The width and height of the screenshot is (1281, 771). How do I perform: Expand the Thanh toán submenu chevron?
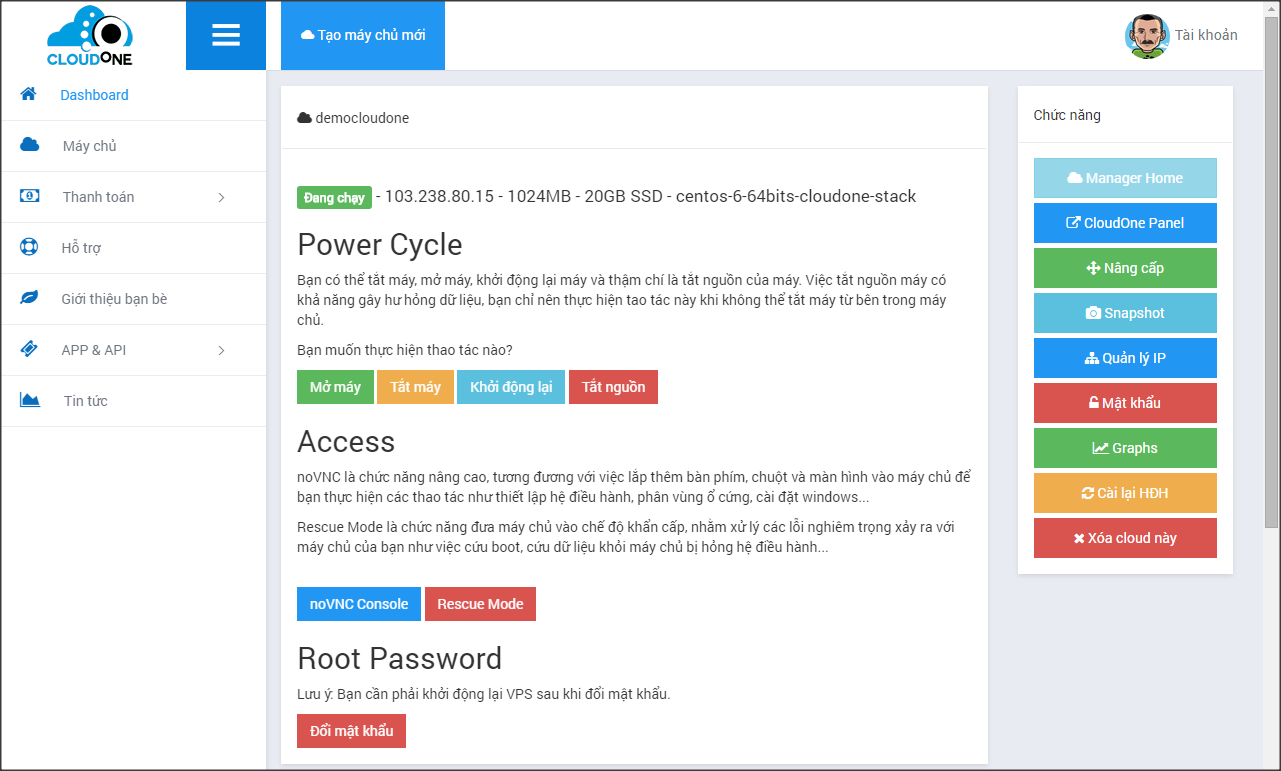click(x=221, y=197)
